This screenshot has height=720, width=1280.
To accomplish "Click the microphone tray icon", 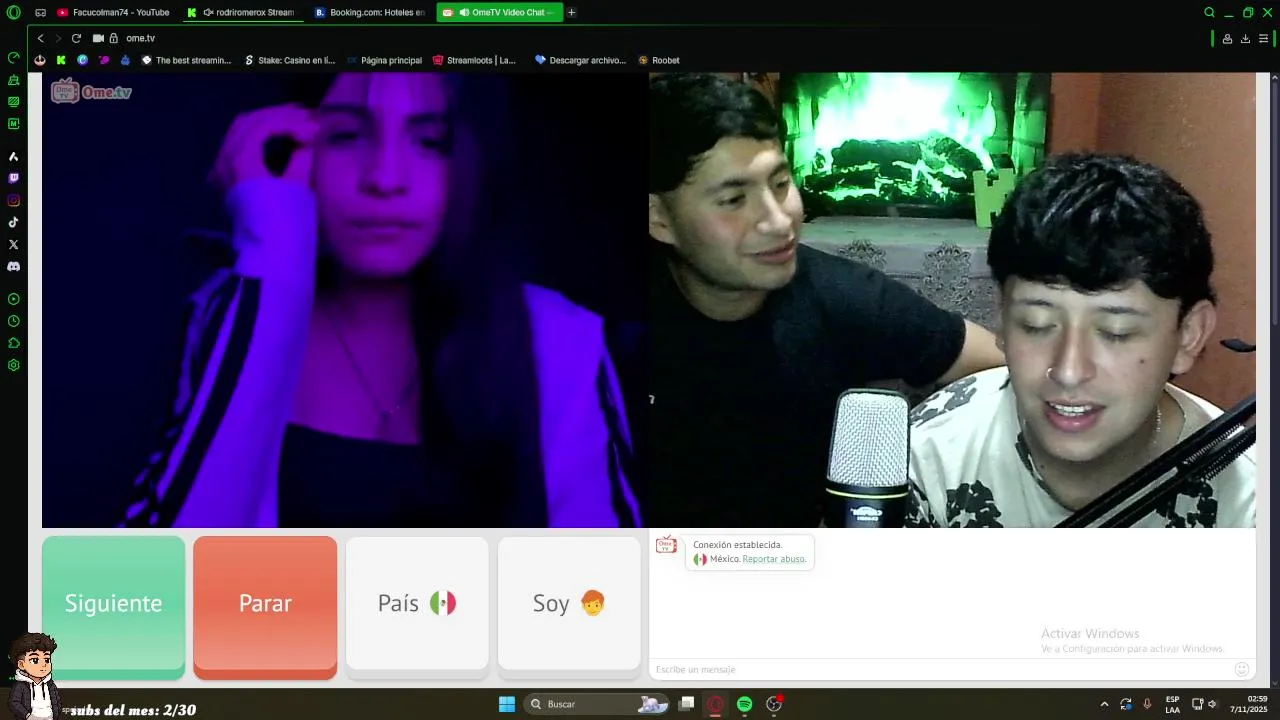I will (x=1147, y=704).
